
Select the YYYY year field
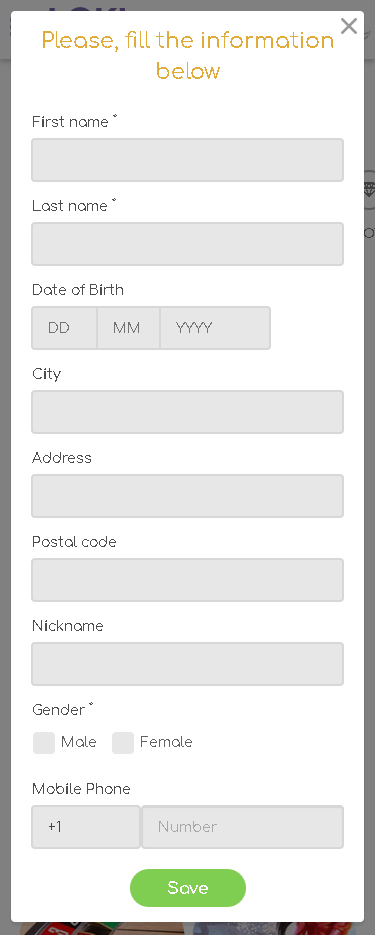(x=215, y=328)
